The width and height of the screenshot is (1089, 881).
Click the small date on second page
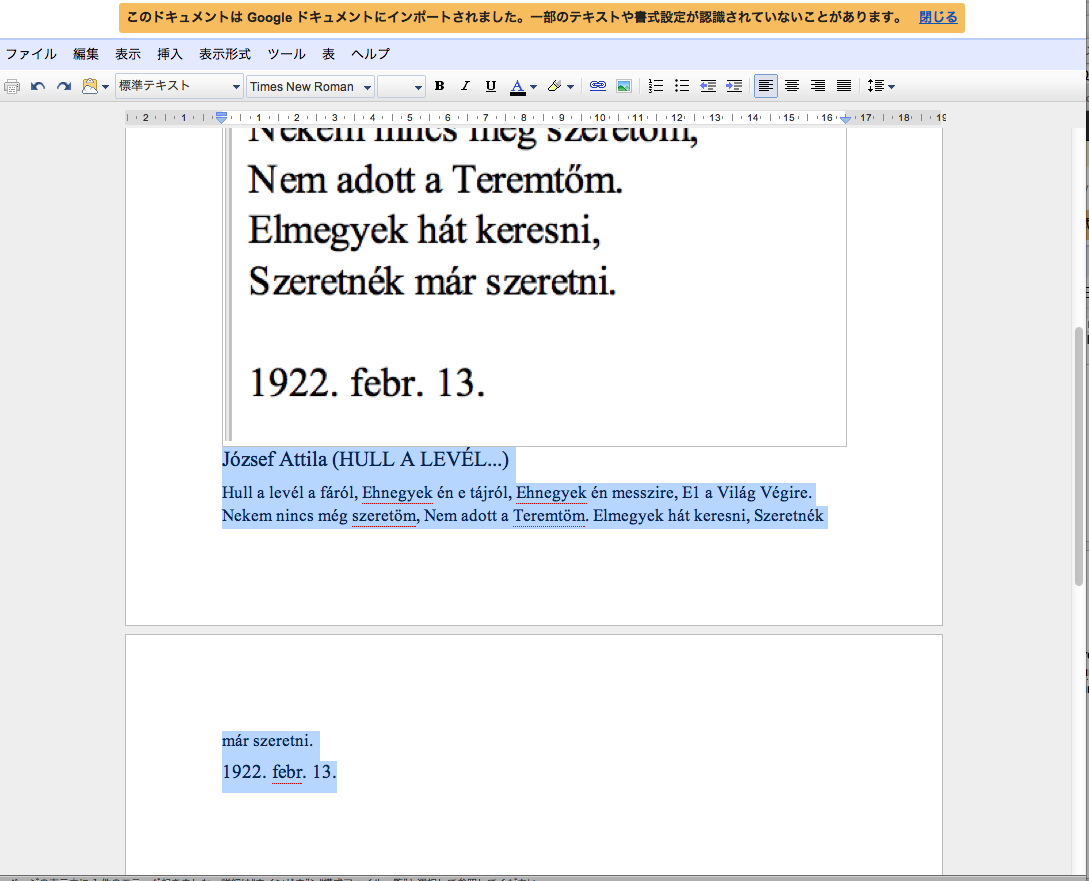[279, 772]
